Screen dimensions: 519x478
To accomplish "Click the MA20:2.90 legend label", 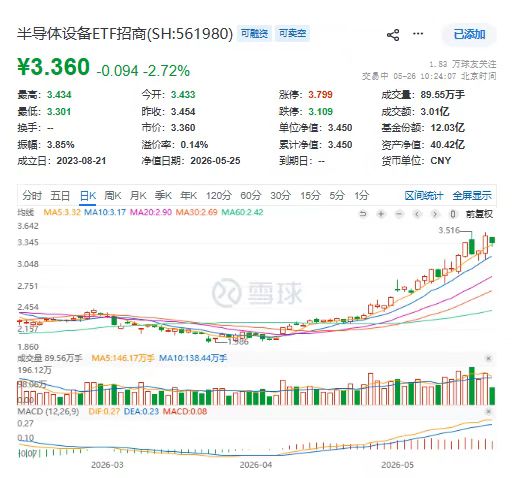I will pos(151,212).
